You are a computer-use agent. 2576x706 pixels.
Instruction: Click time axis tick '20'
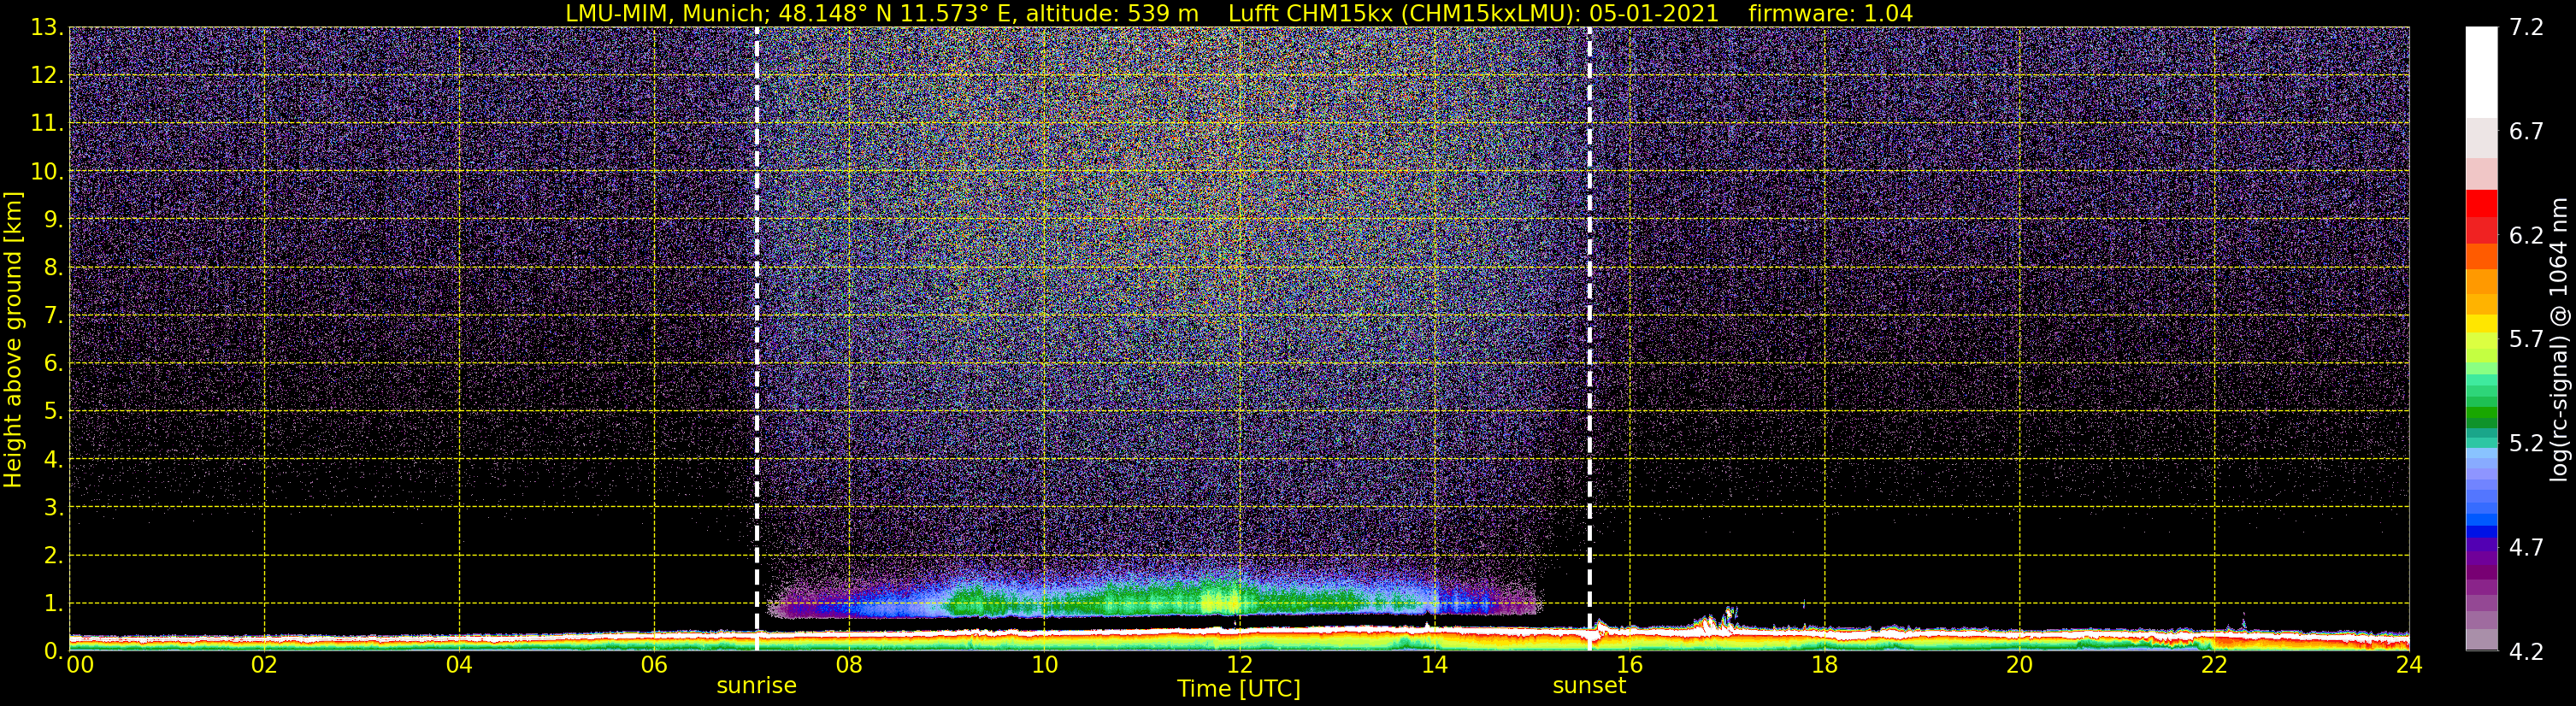point(2019,665)
